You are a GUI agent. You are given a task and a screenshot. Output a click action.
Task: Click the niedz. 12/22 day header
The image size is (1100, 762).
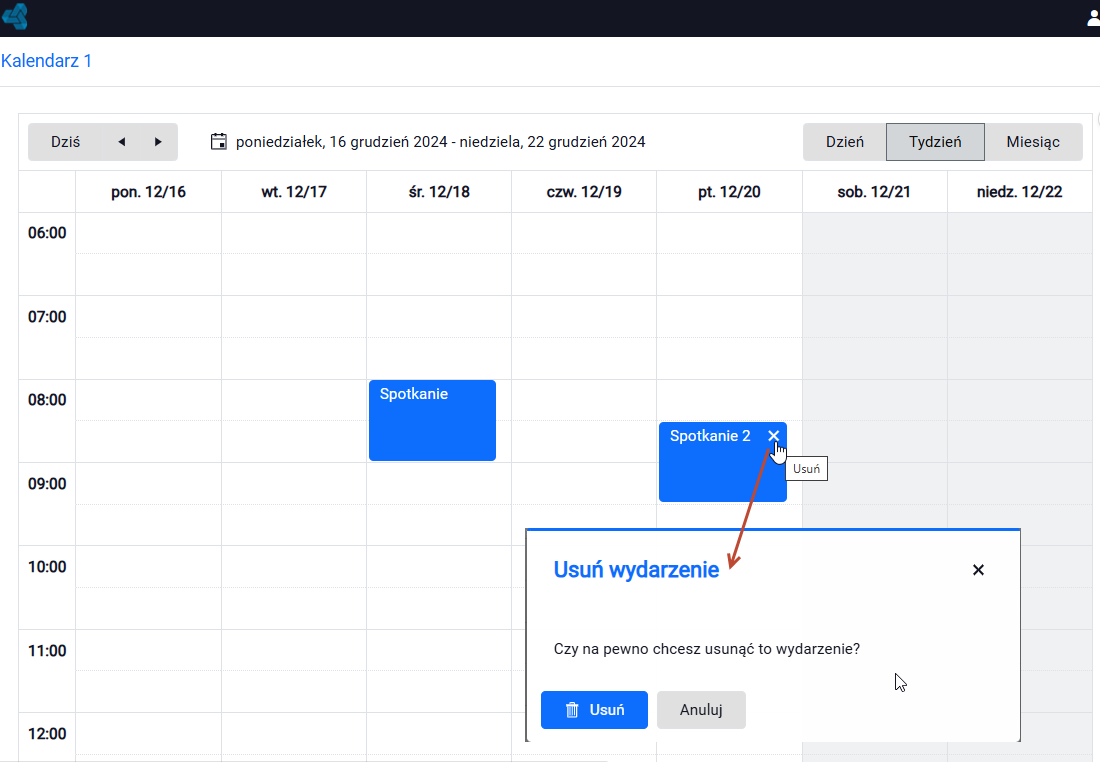[1019, 192]
